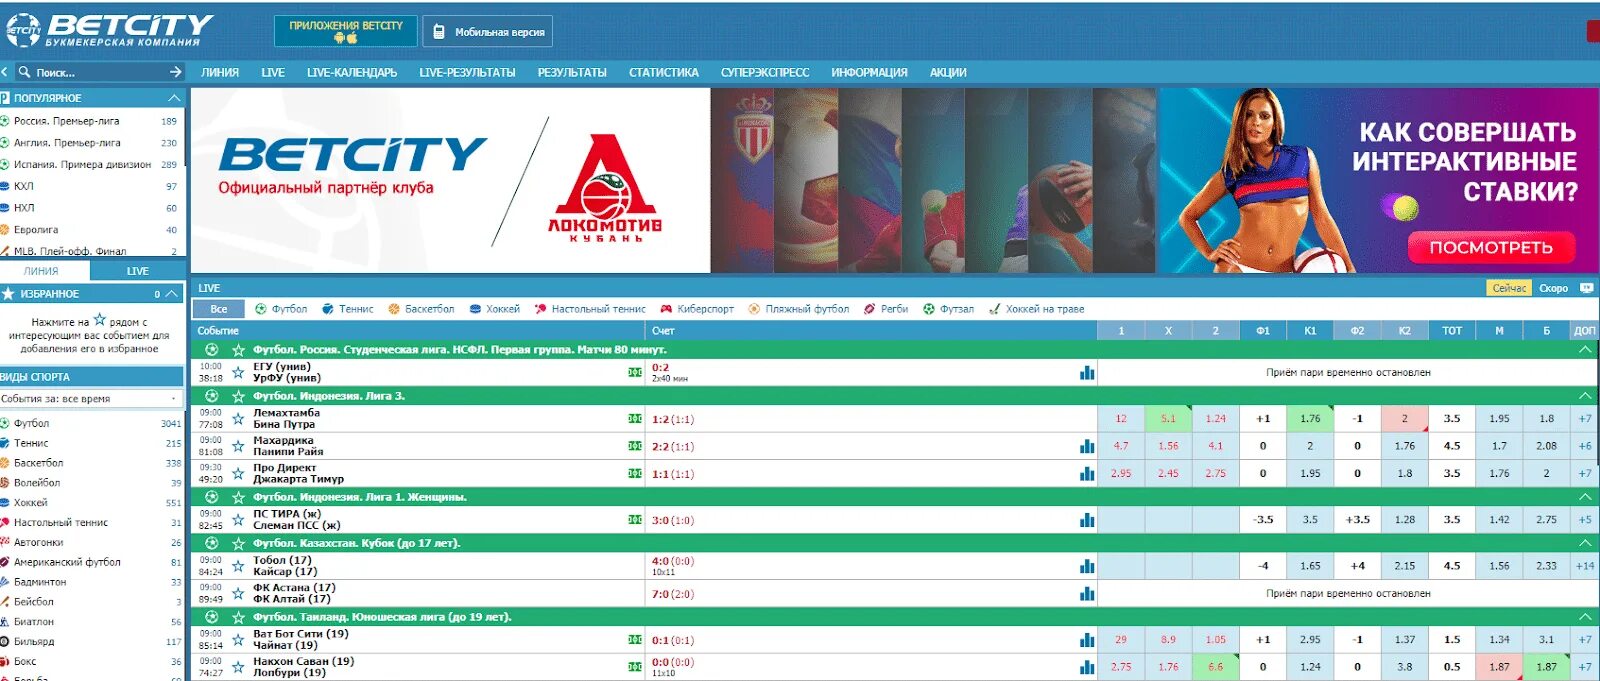The width and height of the screenshot is (1600, 681).
Task: Collapse Казахстан Кубок до 17 лет group
Action: [1584, 543]
